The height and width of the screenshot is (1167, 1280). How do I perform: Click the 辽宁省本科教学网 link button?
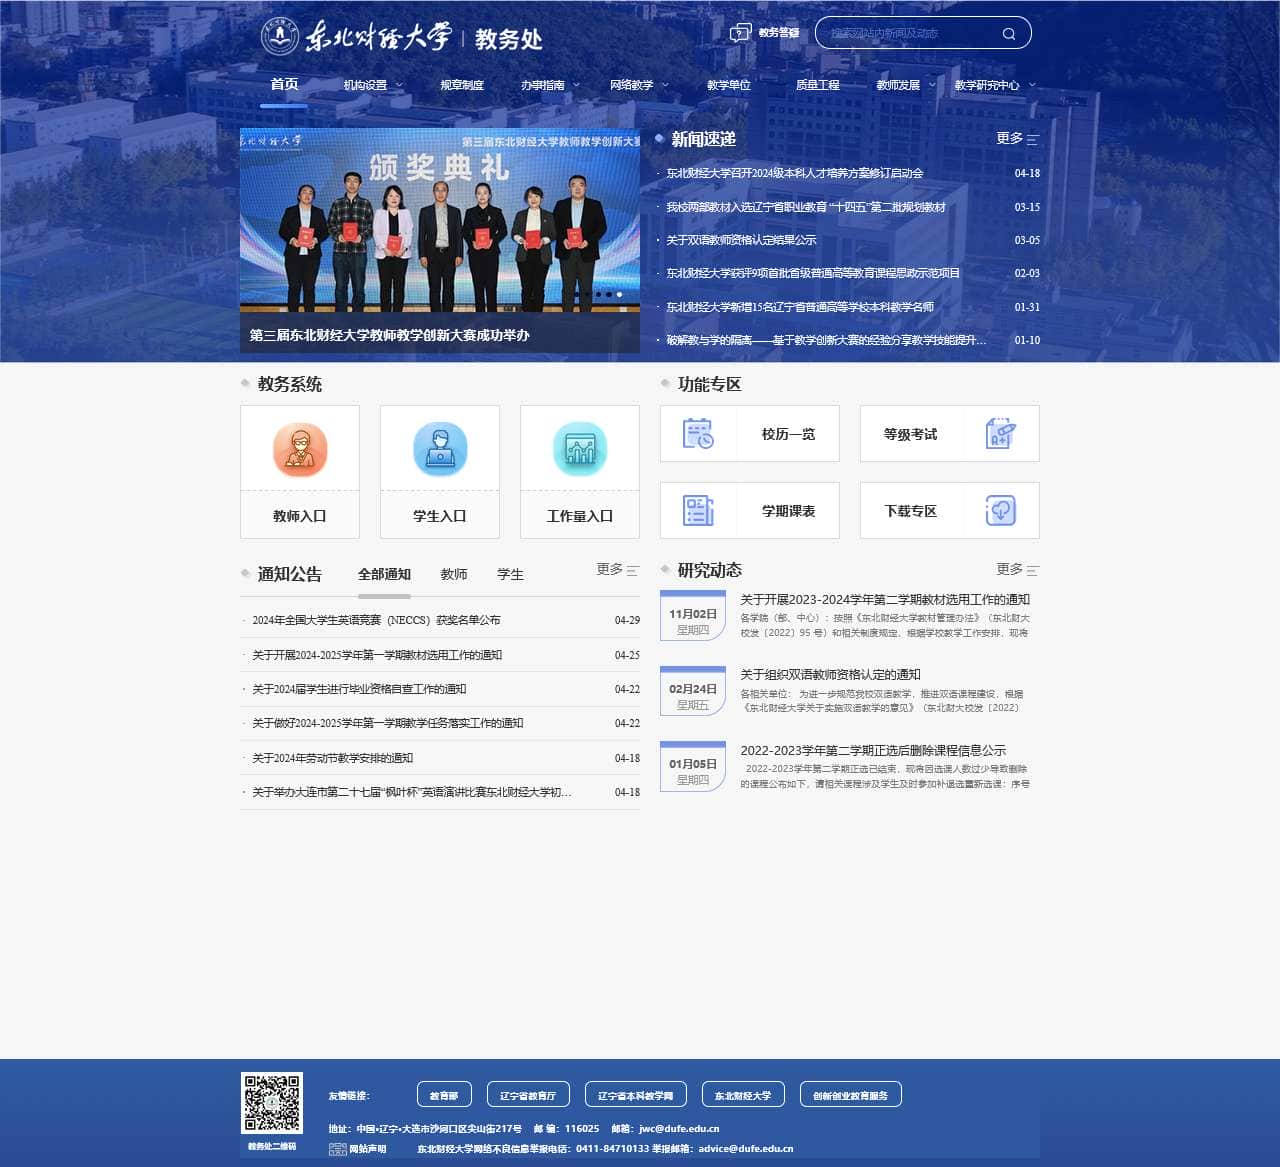coord(636,1095)
